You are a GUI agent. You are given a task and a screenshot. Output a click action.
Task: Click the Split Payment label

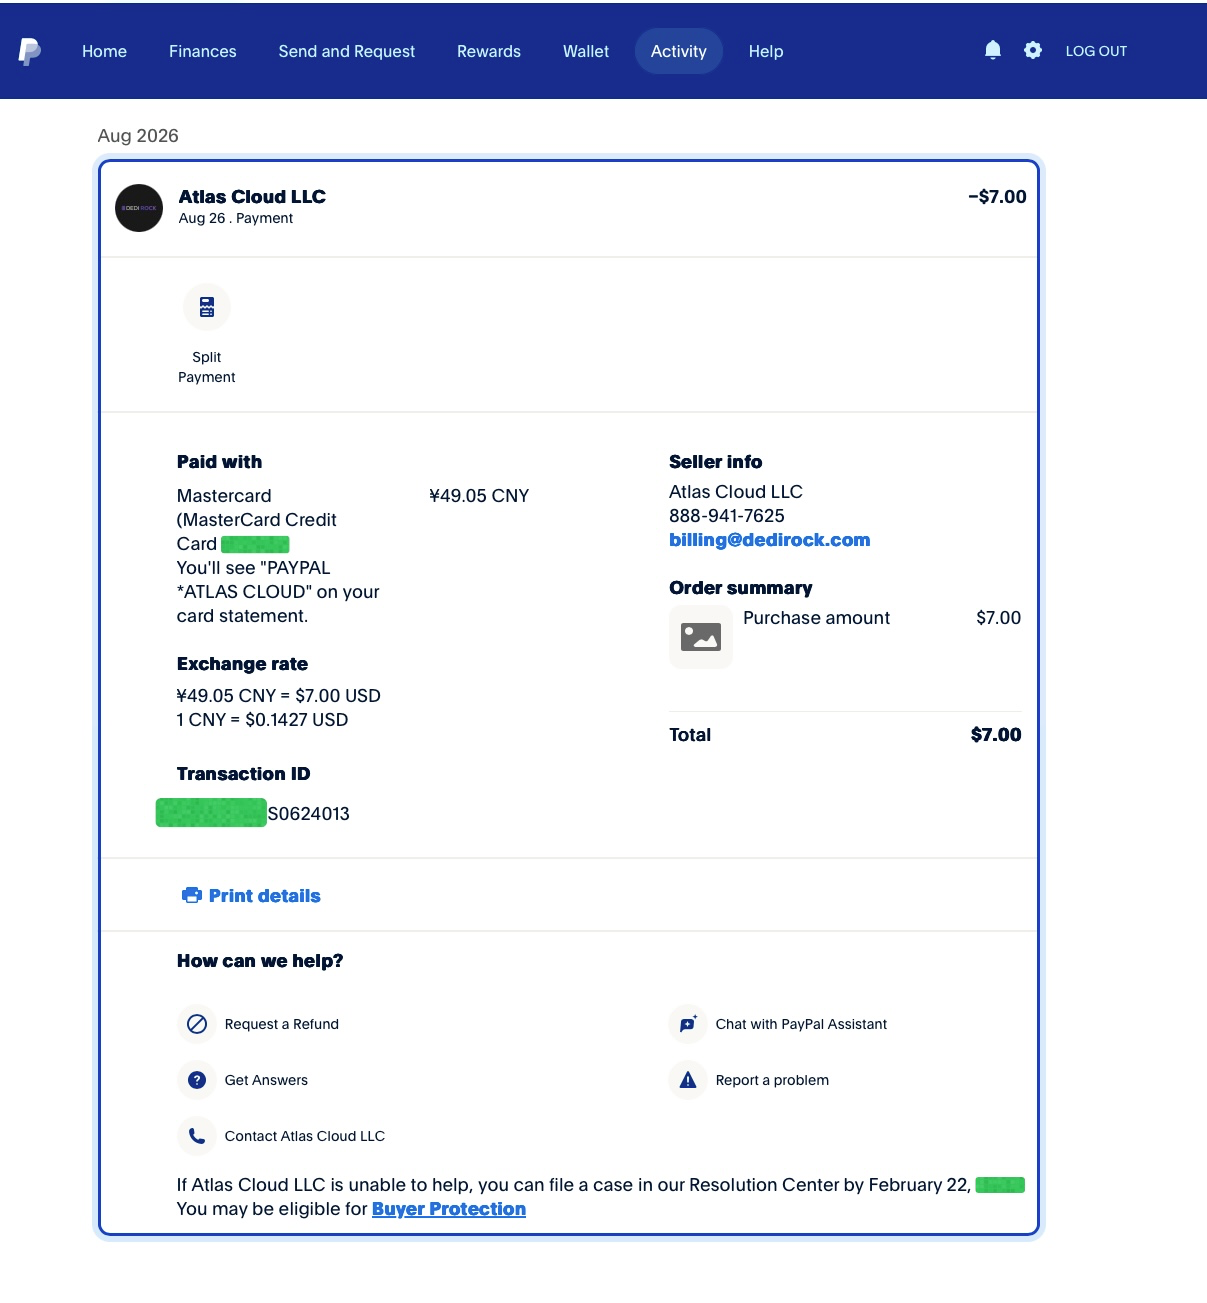pyautogui.click(x=207, y=367)
